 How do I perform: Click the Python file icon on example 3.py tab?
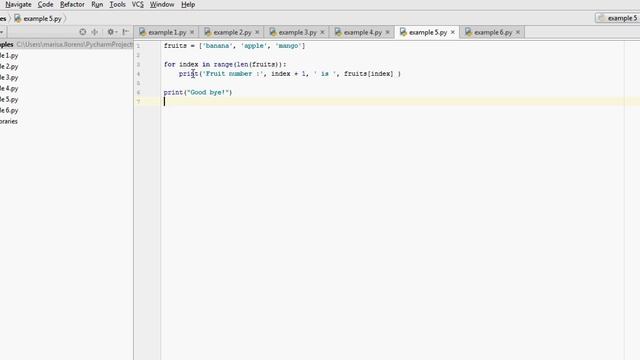click(273, 32)
